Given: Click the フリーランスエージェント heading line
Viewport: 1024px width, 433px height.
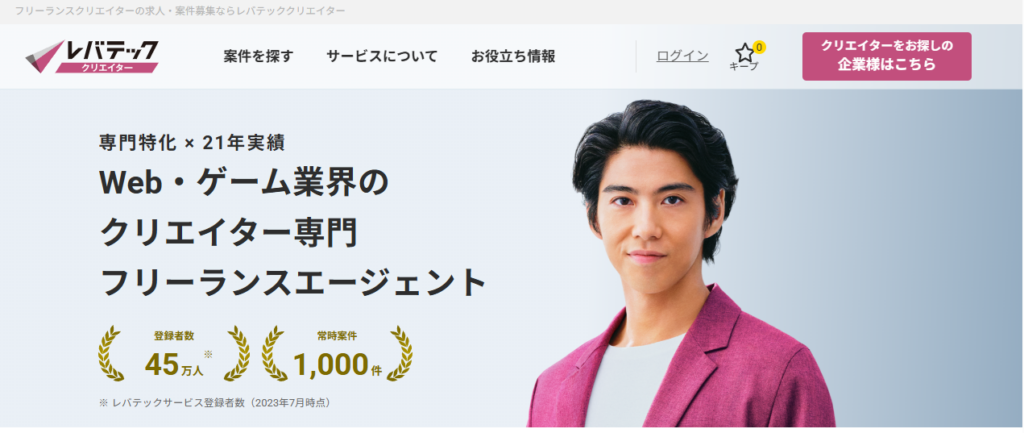Looking at the screenshot, I should (293, 283).
